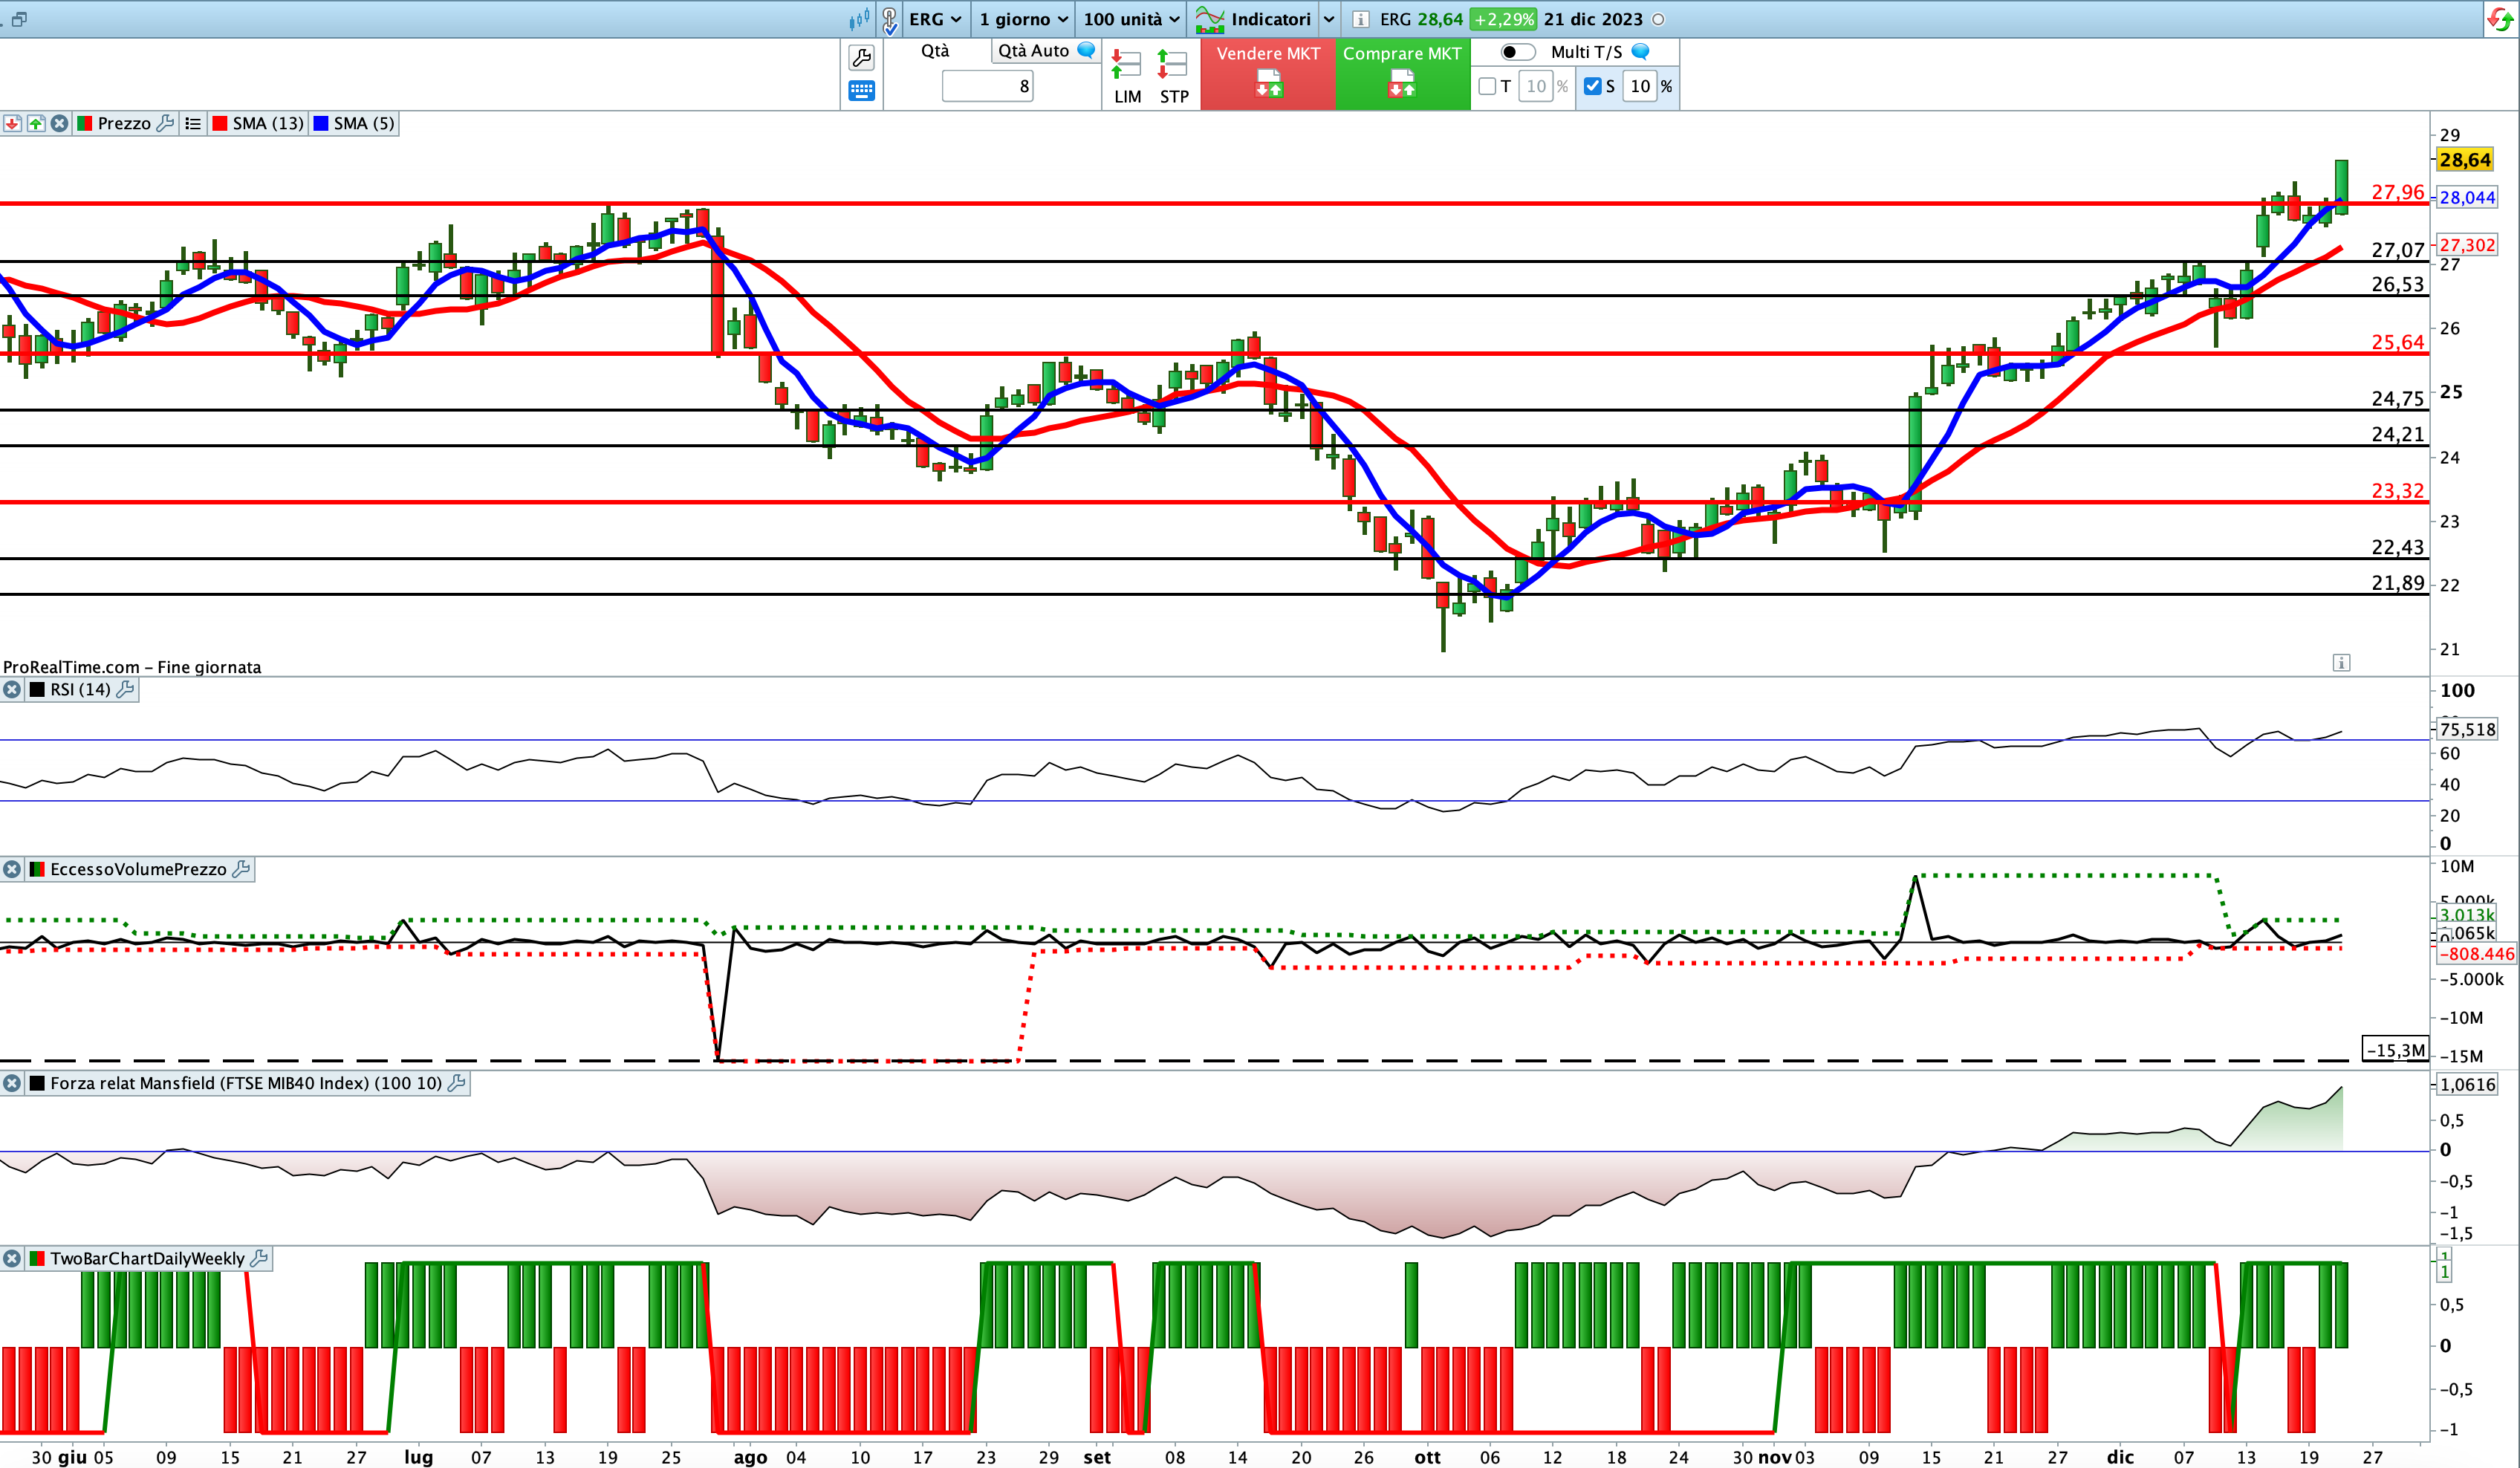Close the EccessoVolumePrezzo panel
2520x1468 pixels.
click(x=12, y=869)
